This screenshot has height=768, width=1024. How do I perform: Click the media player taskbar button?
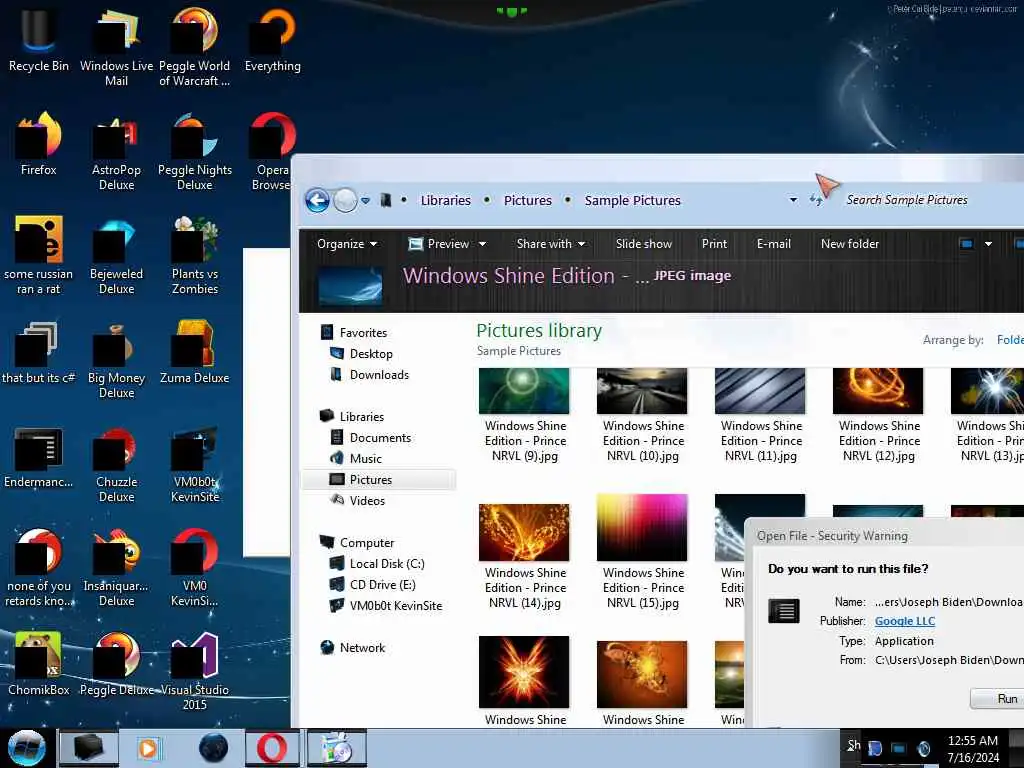pyautogui.click(x=148, y=748)
